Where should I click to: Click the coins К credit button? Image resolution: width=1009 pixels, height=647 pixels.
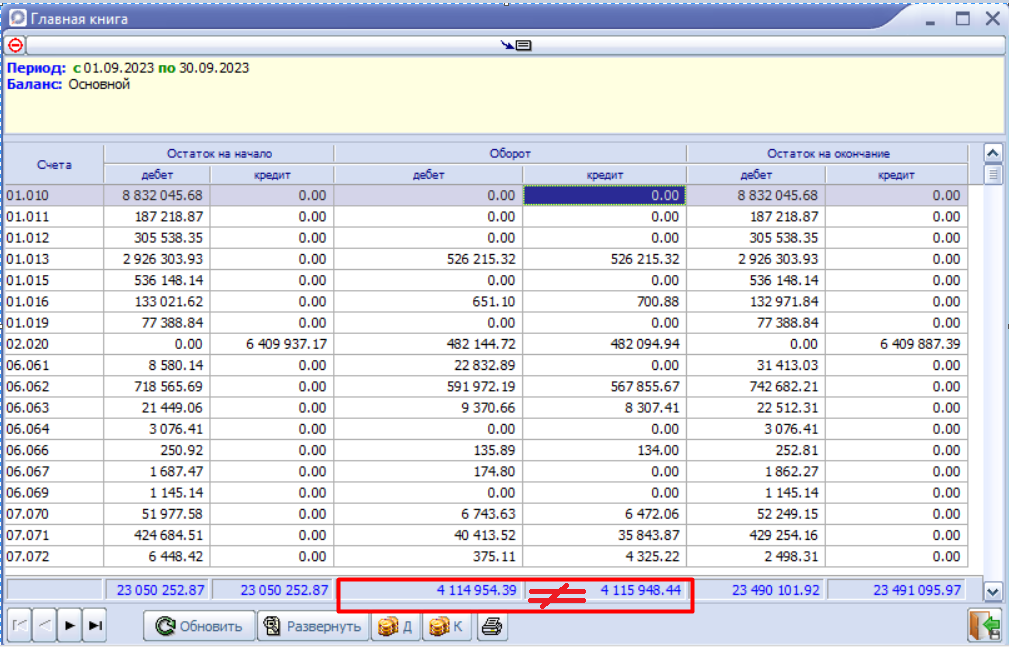coord(447,627)
